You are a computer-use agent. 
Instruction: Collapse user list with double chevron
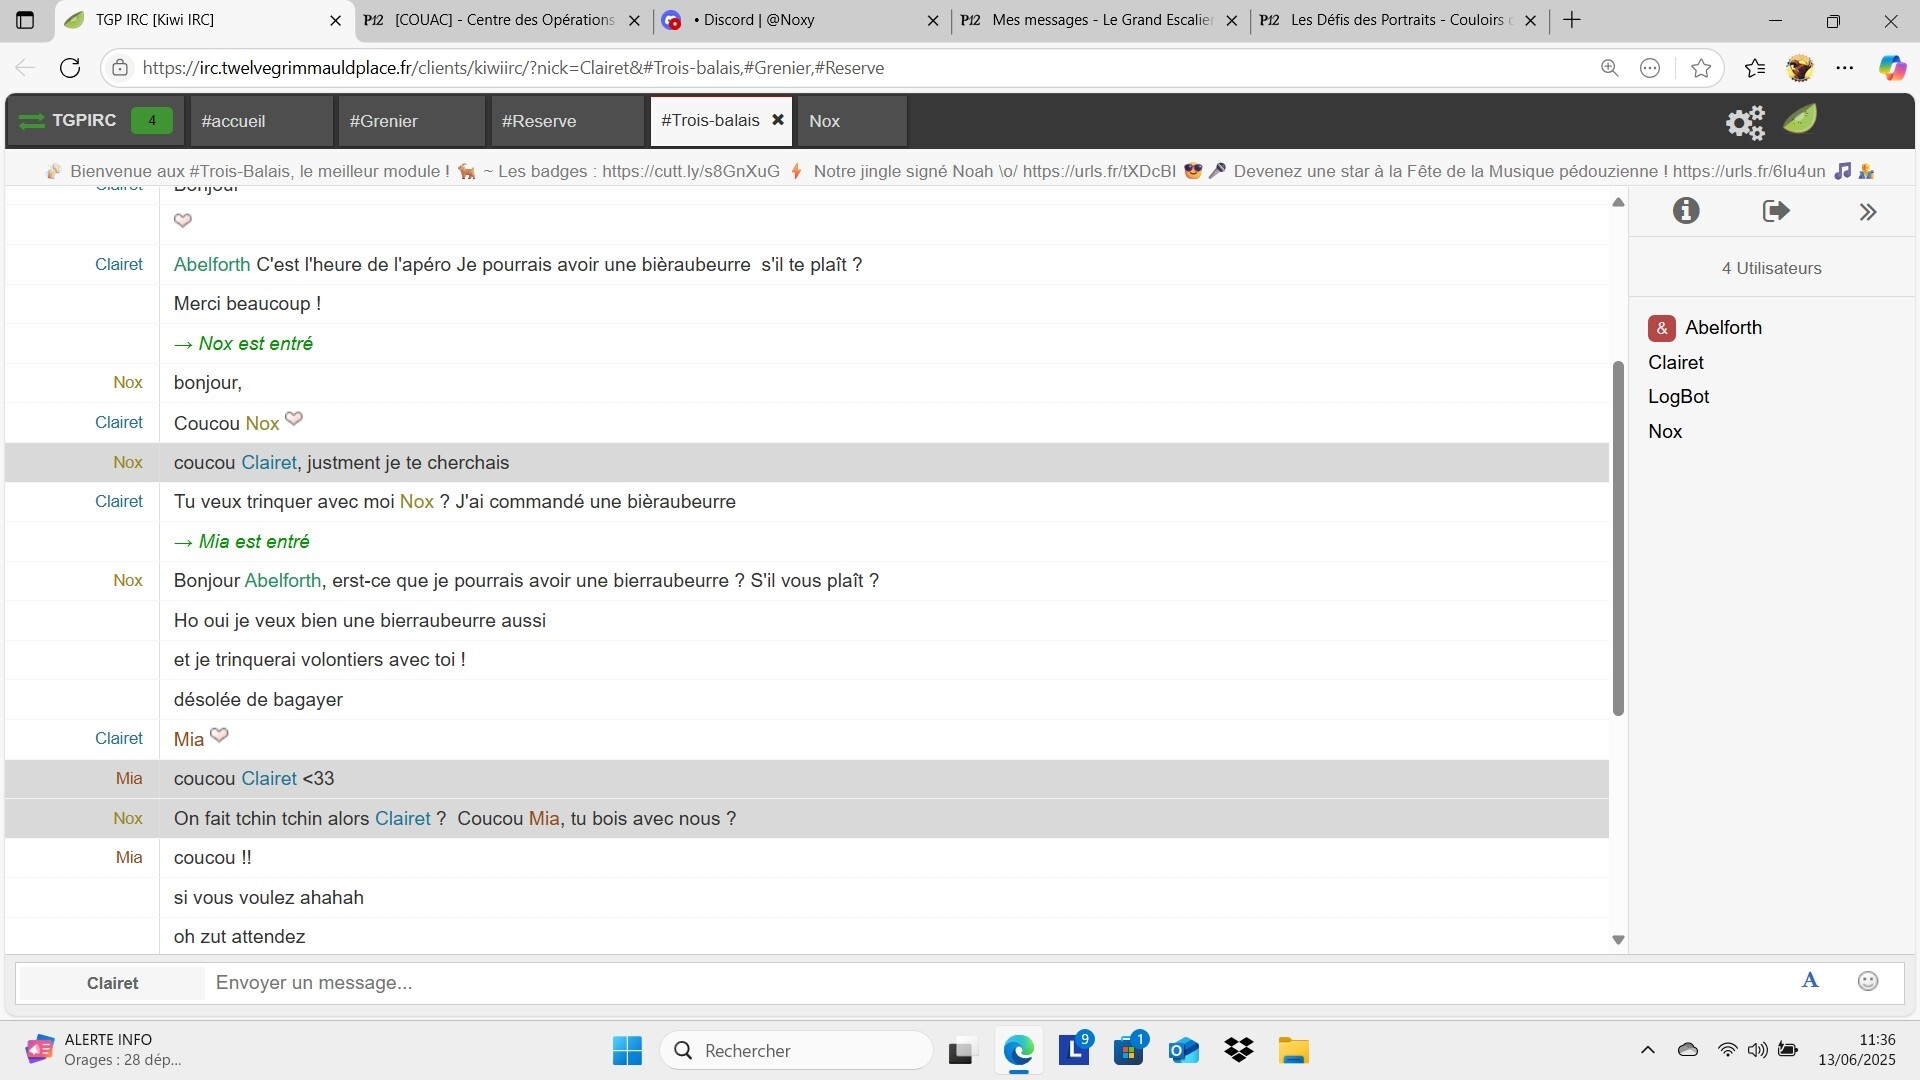[x=1867, y=212]
